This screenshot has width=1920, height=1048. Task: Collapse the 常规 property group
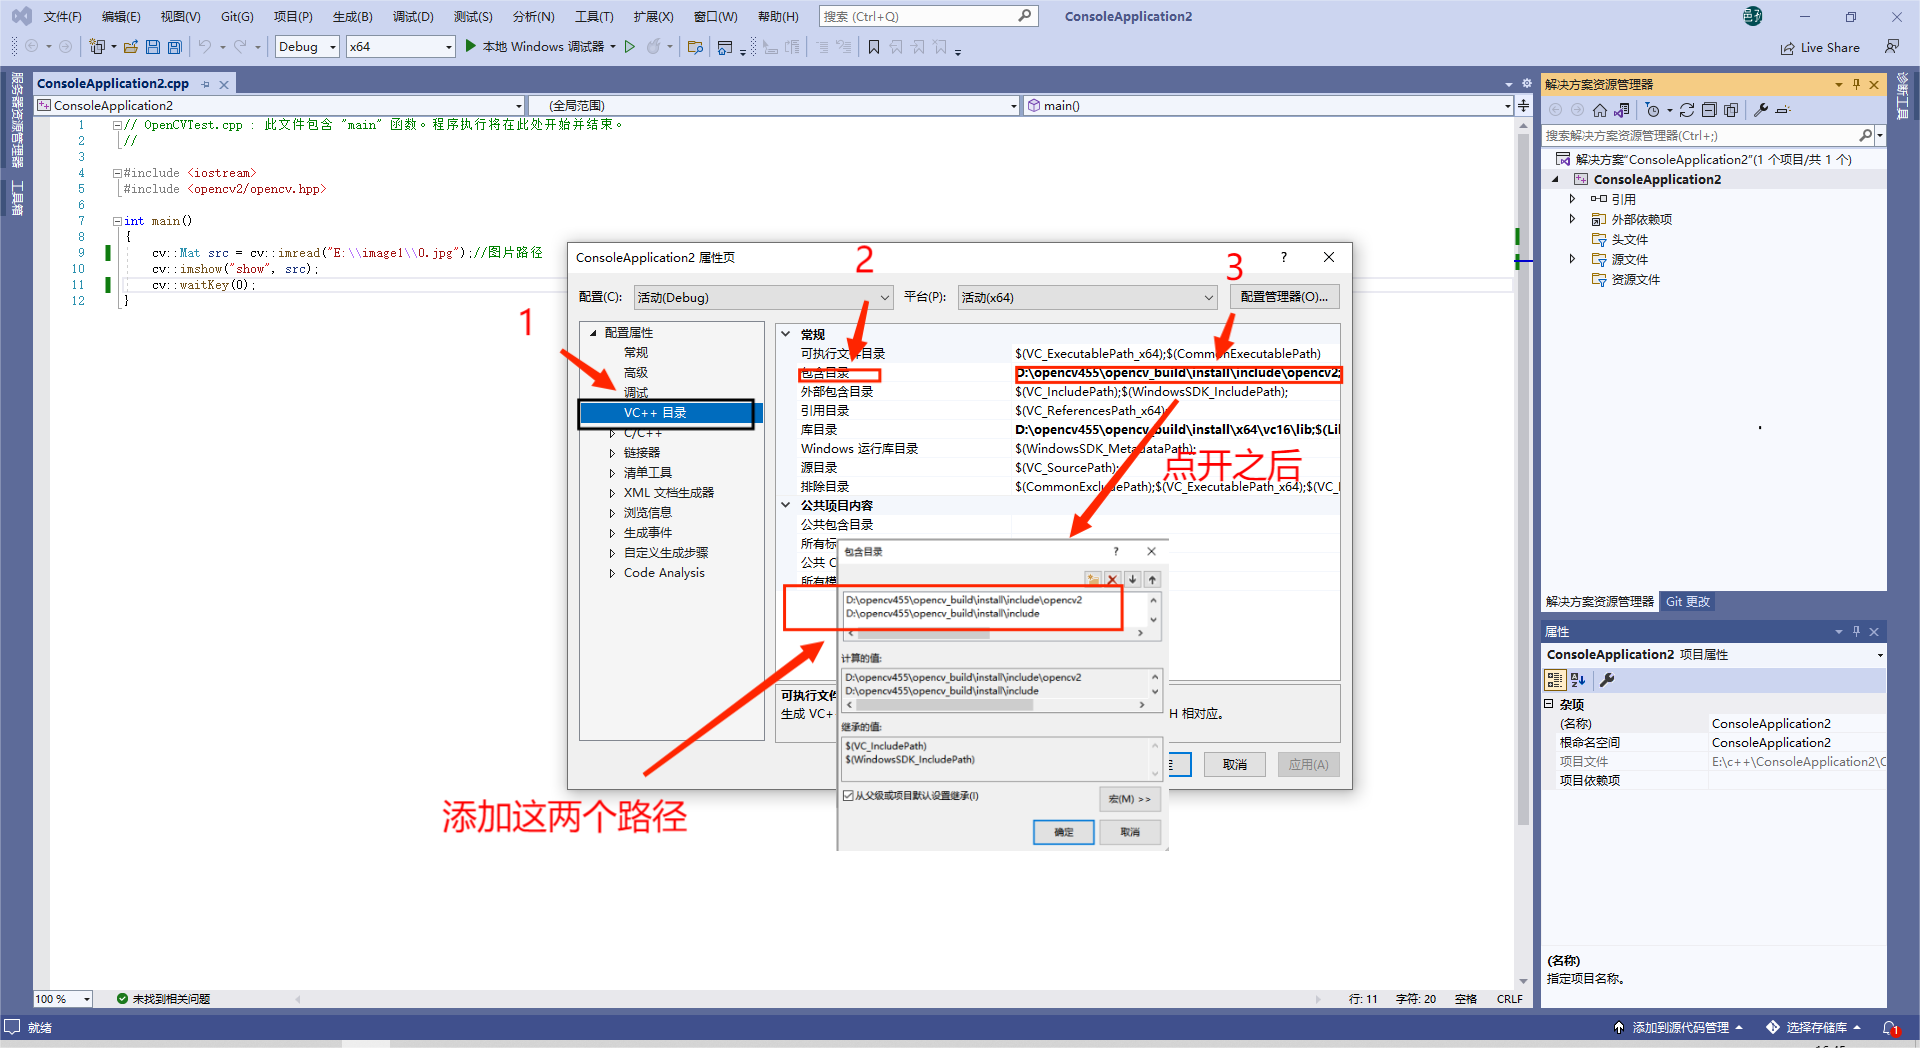tap(787, 334)
